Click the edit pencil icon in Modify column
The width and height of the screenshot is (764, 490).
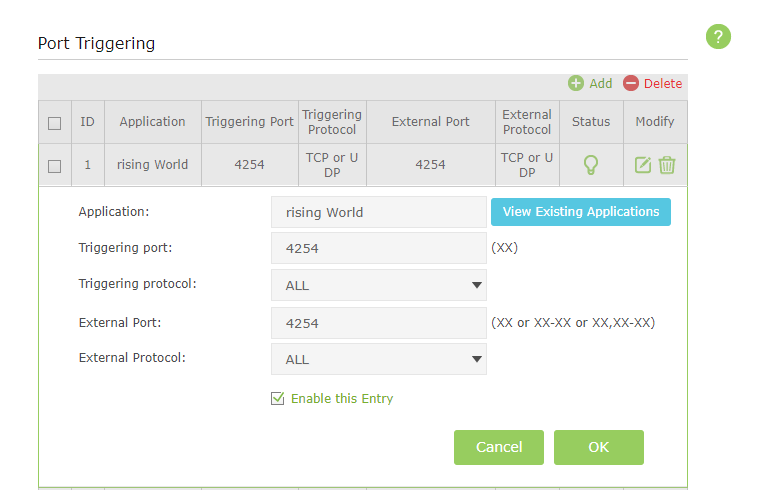[x=643, y=165]
